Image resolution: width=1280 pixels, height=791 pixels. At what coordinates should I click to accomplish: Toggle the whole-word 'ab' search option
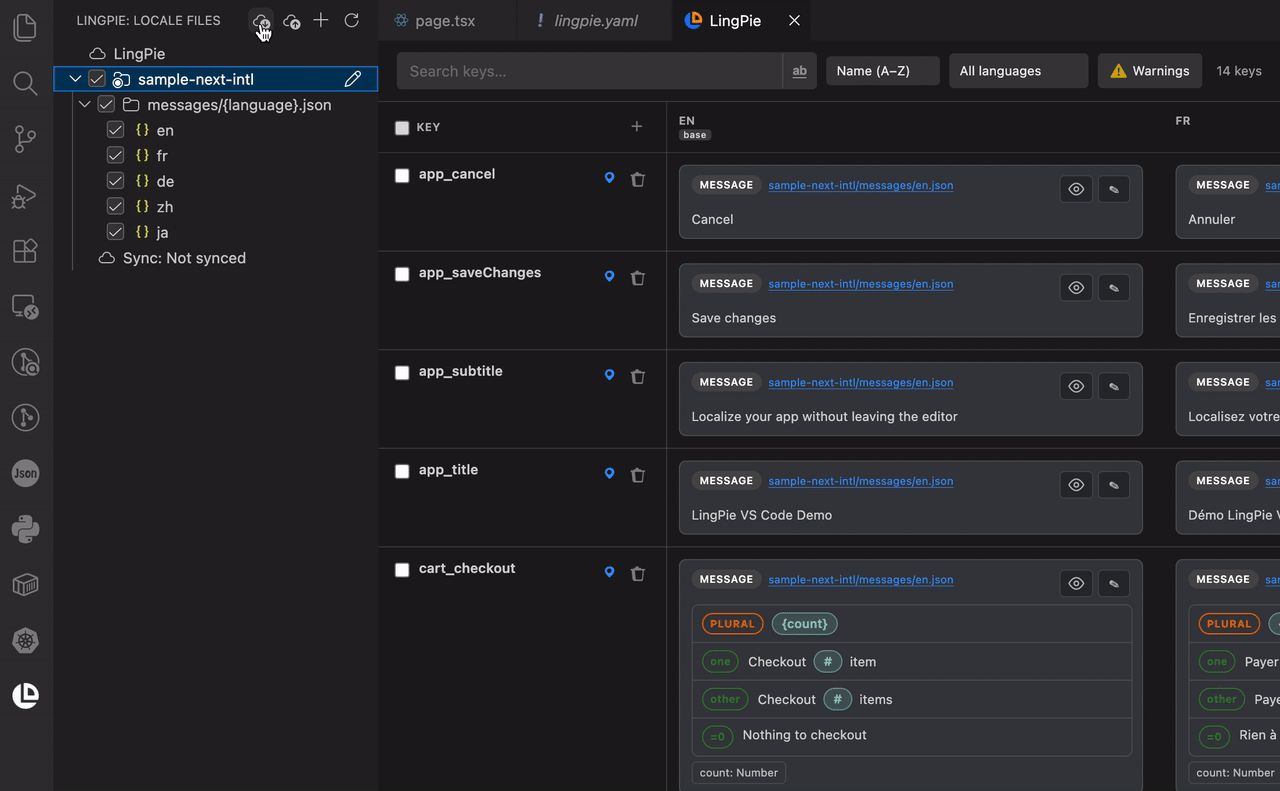799,71
